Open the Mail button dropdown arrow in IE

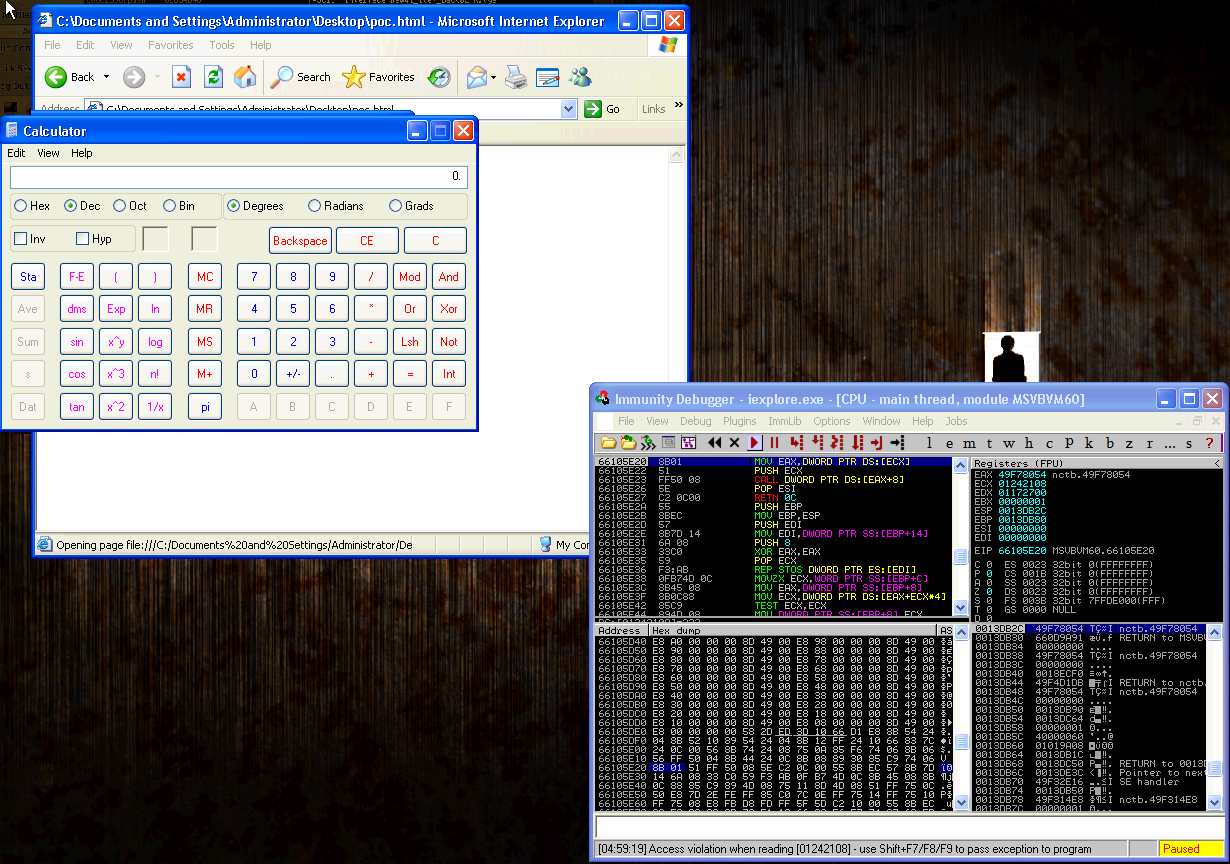click(x=493, y=77)
